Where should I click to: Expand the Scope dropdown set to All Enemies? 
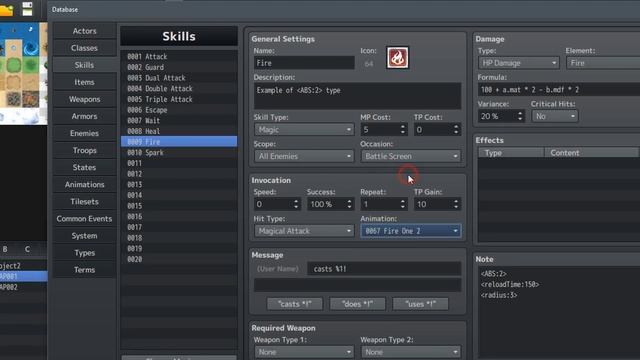point(304,156)
